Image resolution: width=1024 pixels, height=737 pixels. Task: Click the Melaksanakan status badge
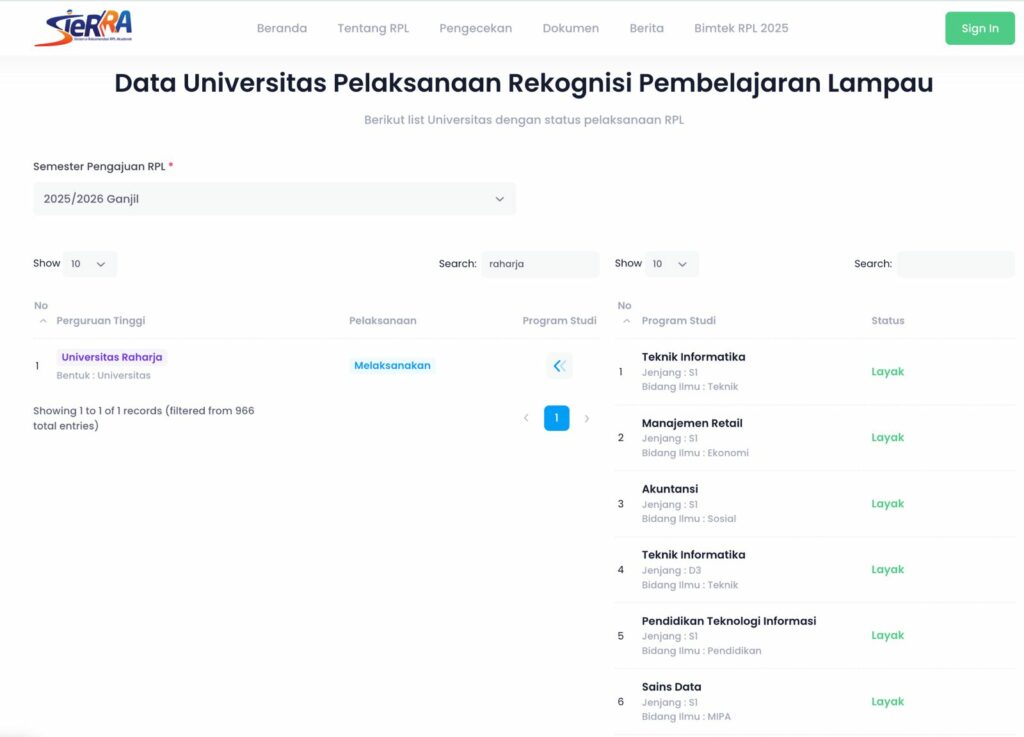click(x=392, y=366)
